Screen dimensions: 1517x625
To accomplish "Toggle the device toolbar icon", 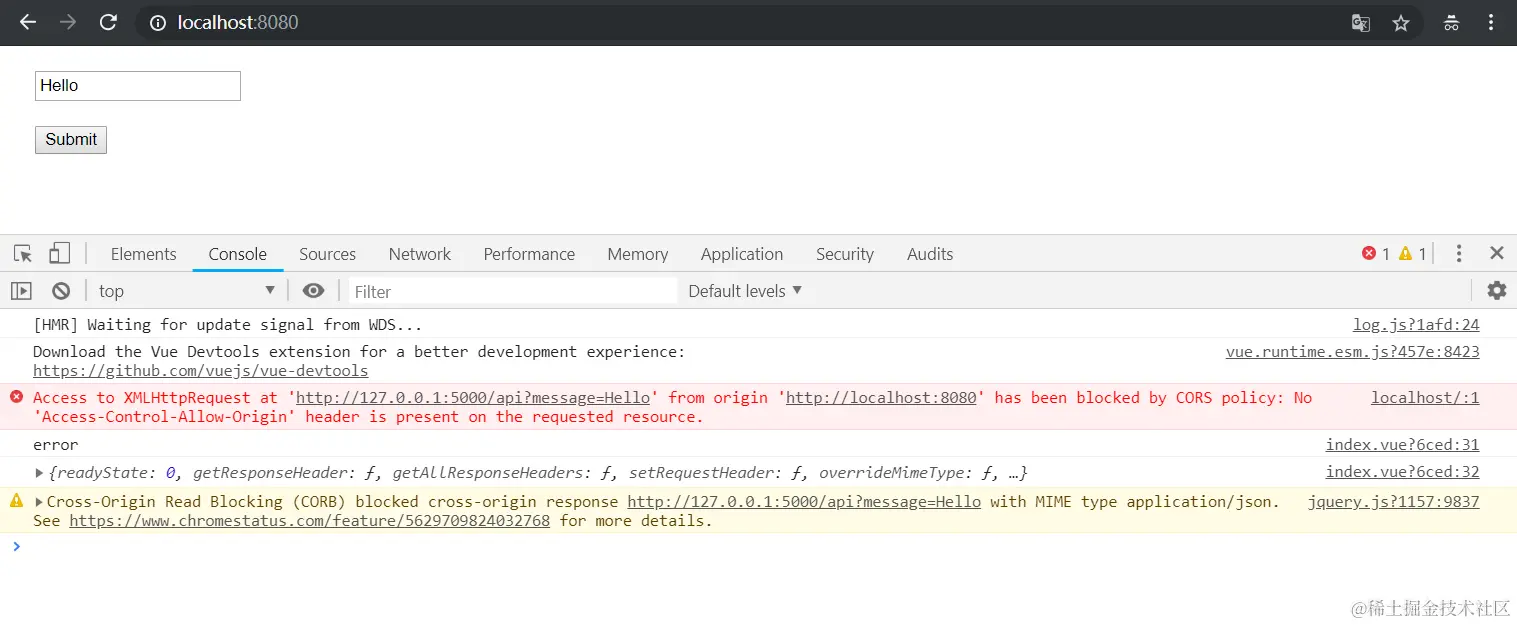I will point(60,253).
